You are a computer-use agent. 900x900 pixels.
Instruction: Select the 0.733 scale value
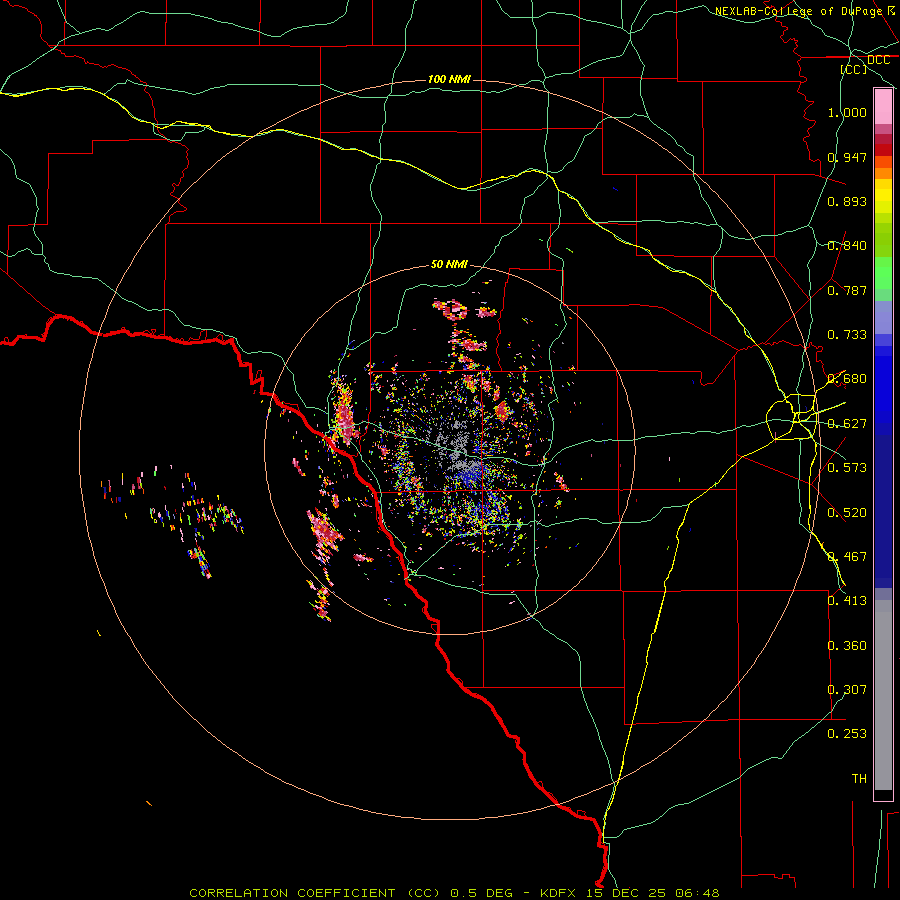pyautogui.click(x=847, y=335)
